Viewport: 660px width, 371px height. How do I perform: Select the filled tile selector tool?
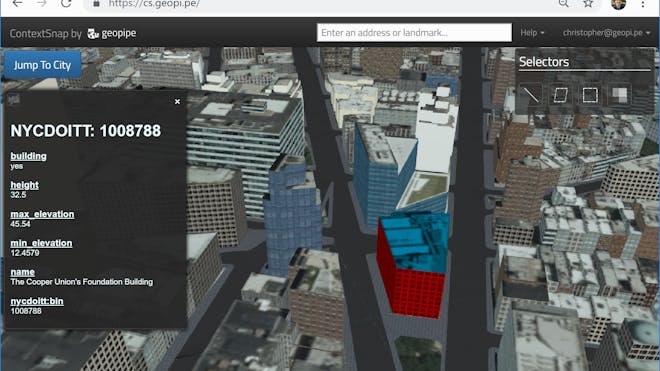tap(619, 95)
